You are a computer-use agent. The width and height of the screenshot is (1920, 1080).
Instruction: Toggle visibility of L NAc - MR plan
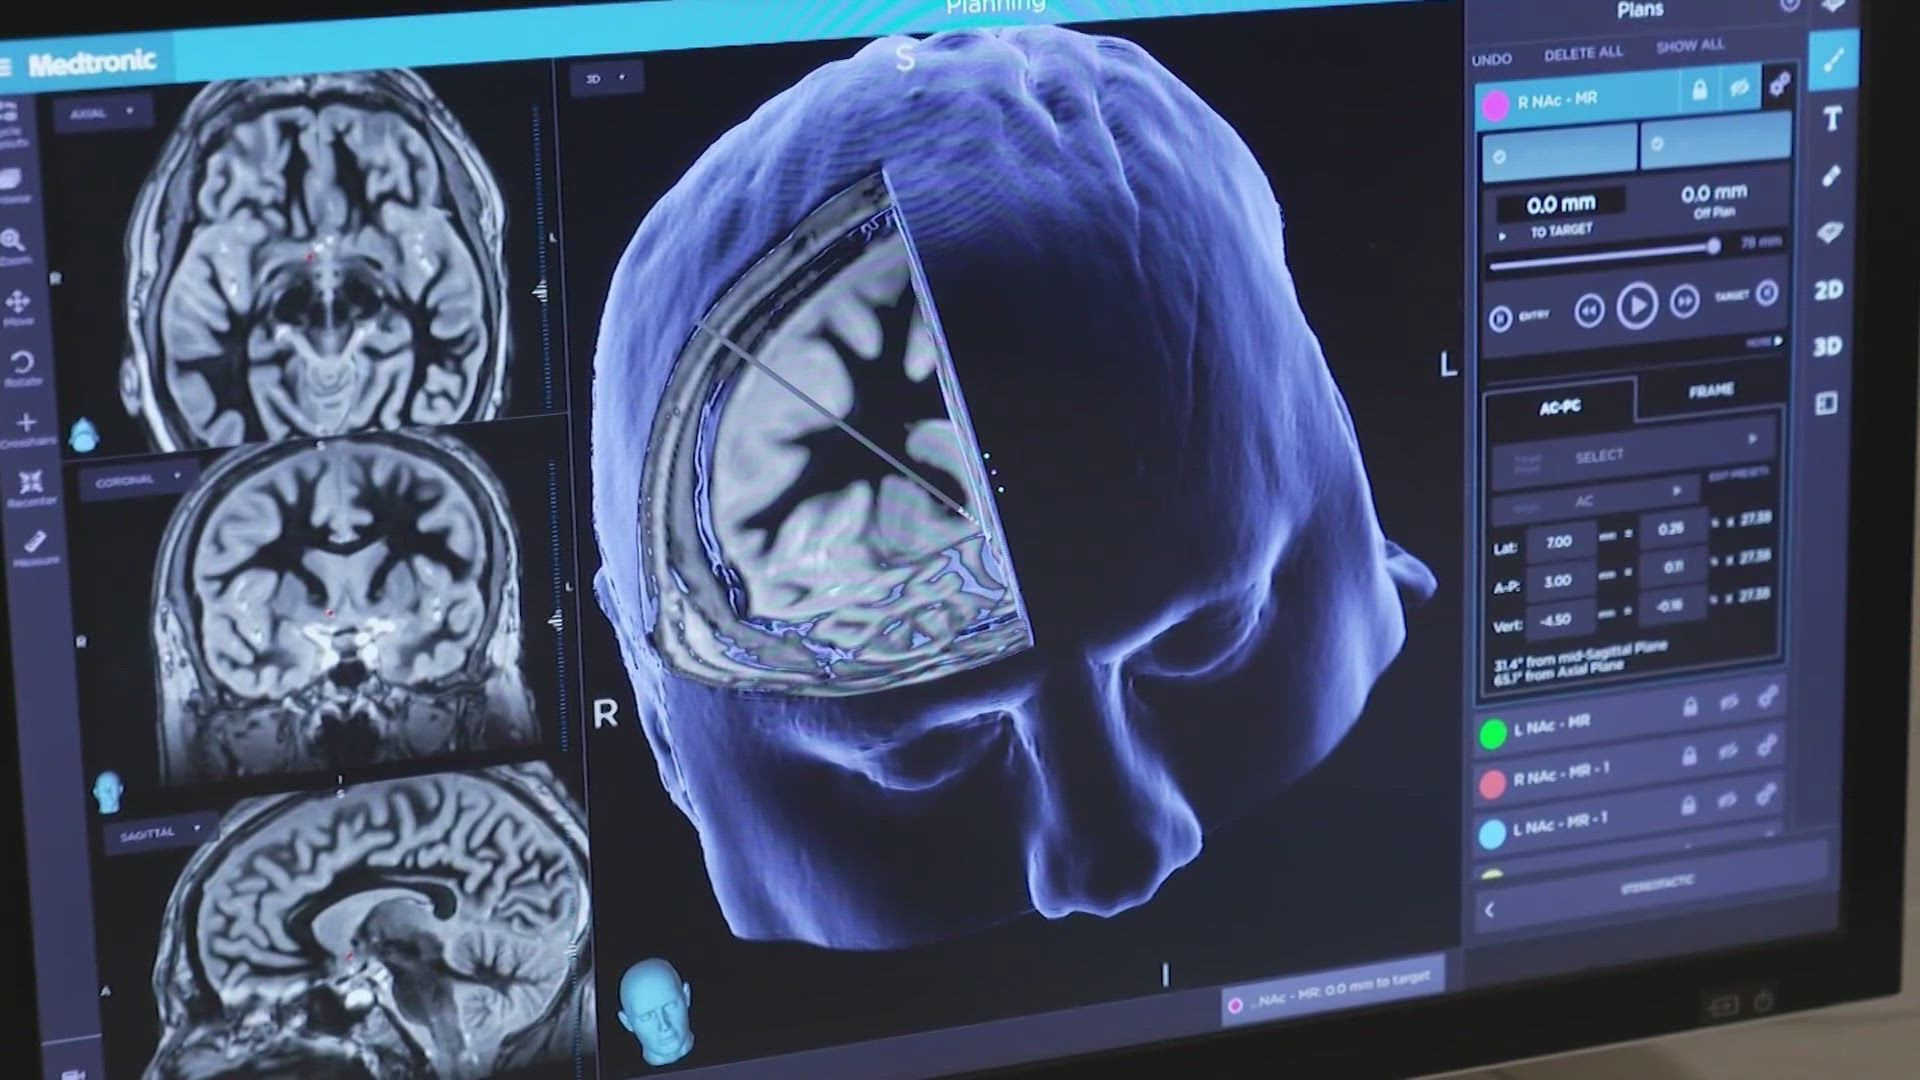coord(1728,702)
